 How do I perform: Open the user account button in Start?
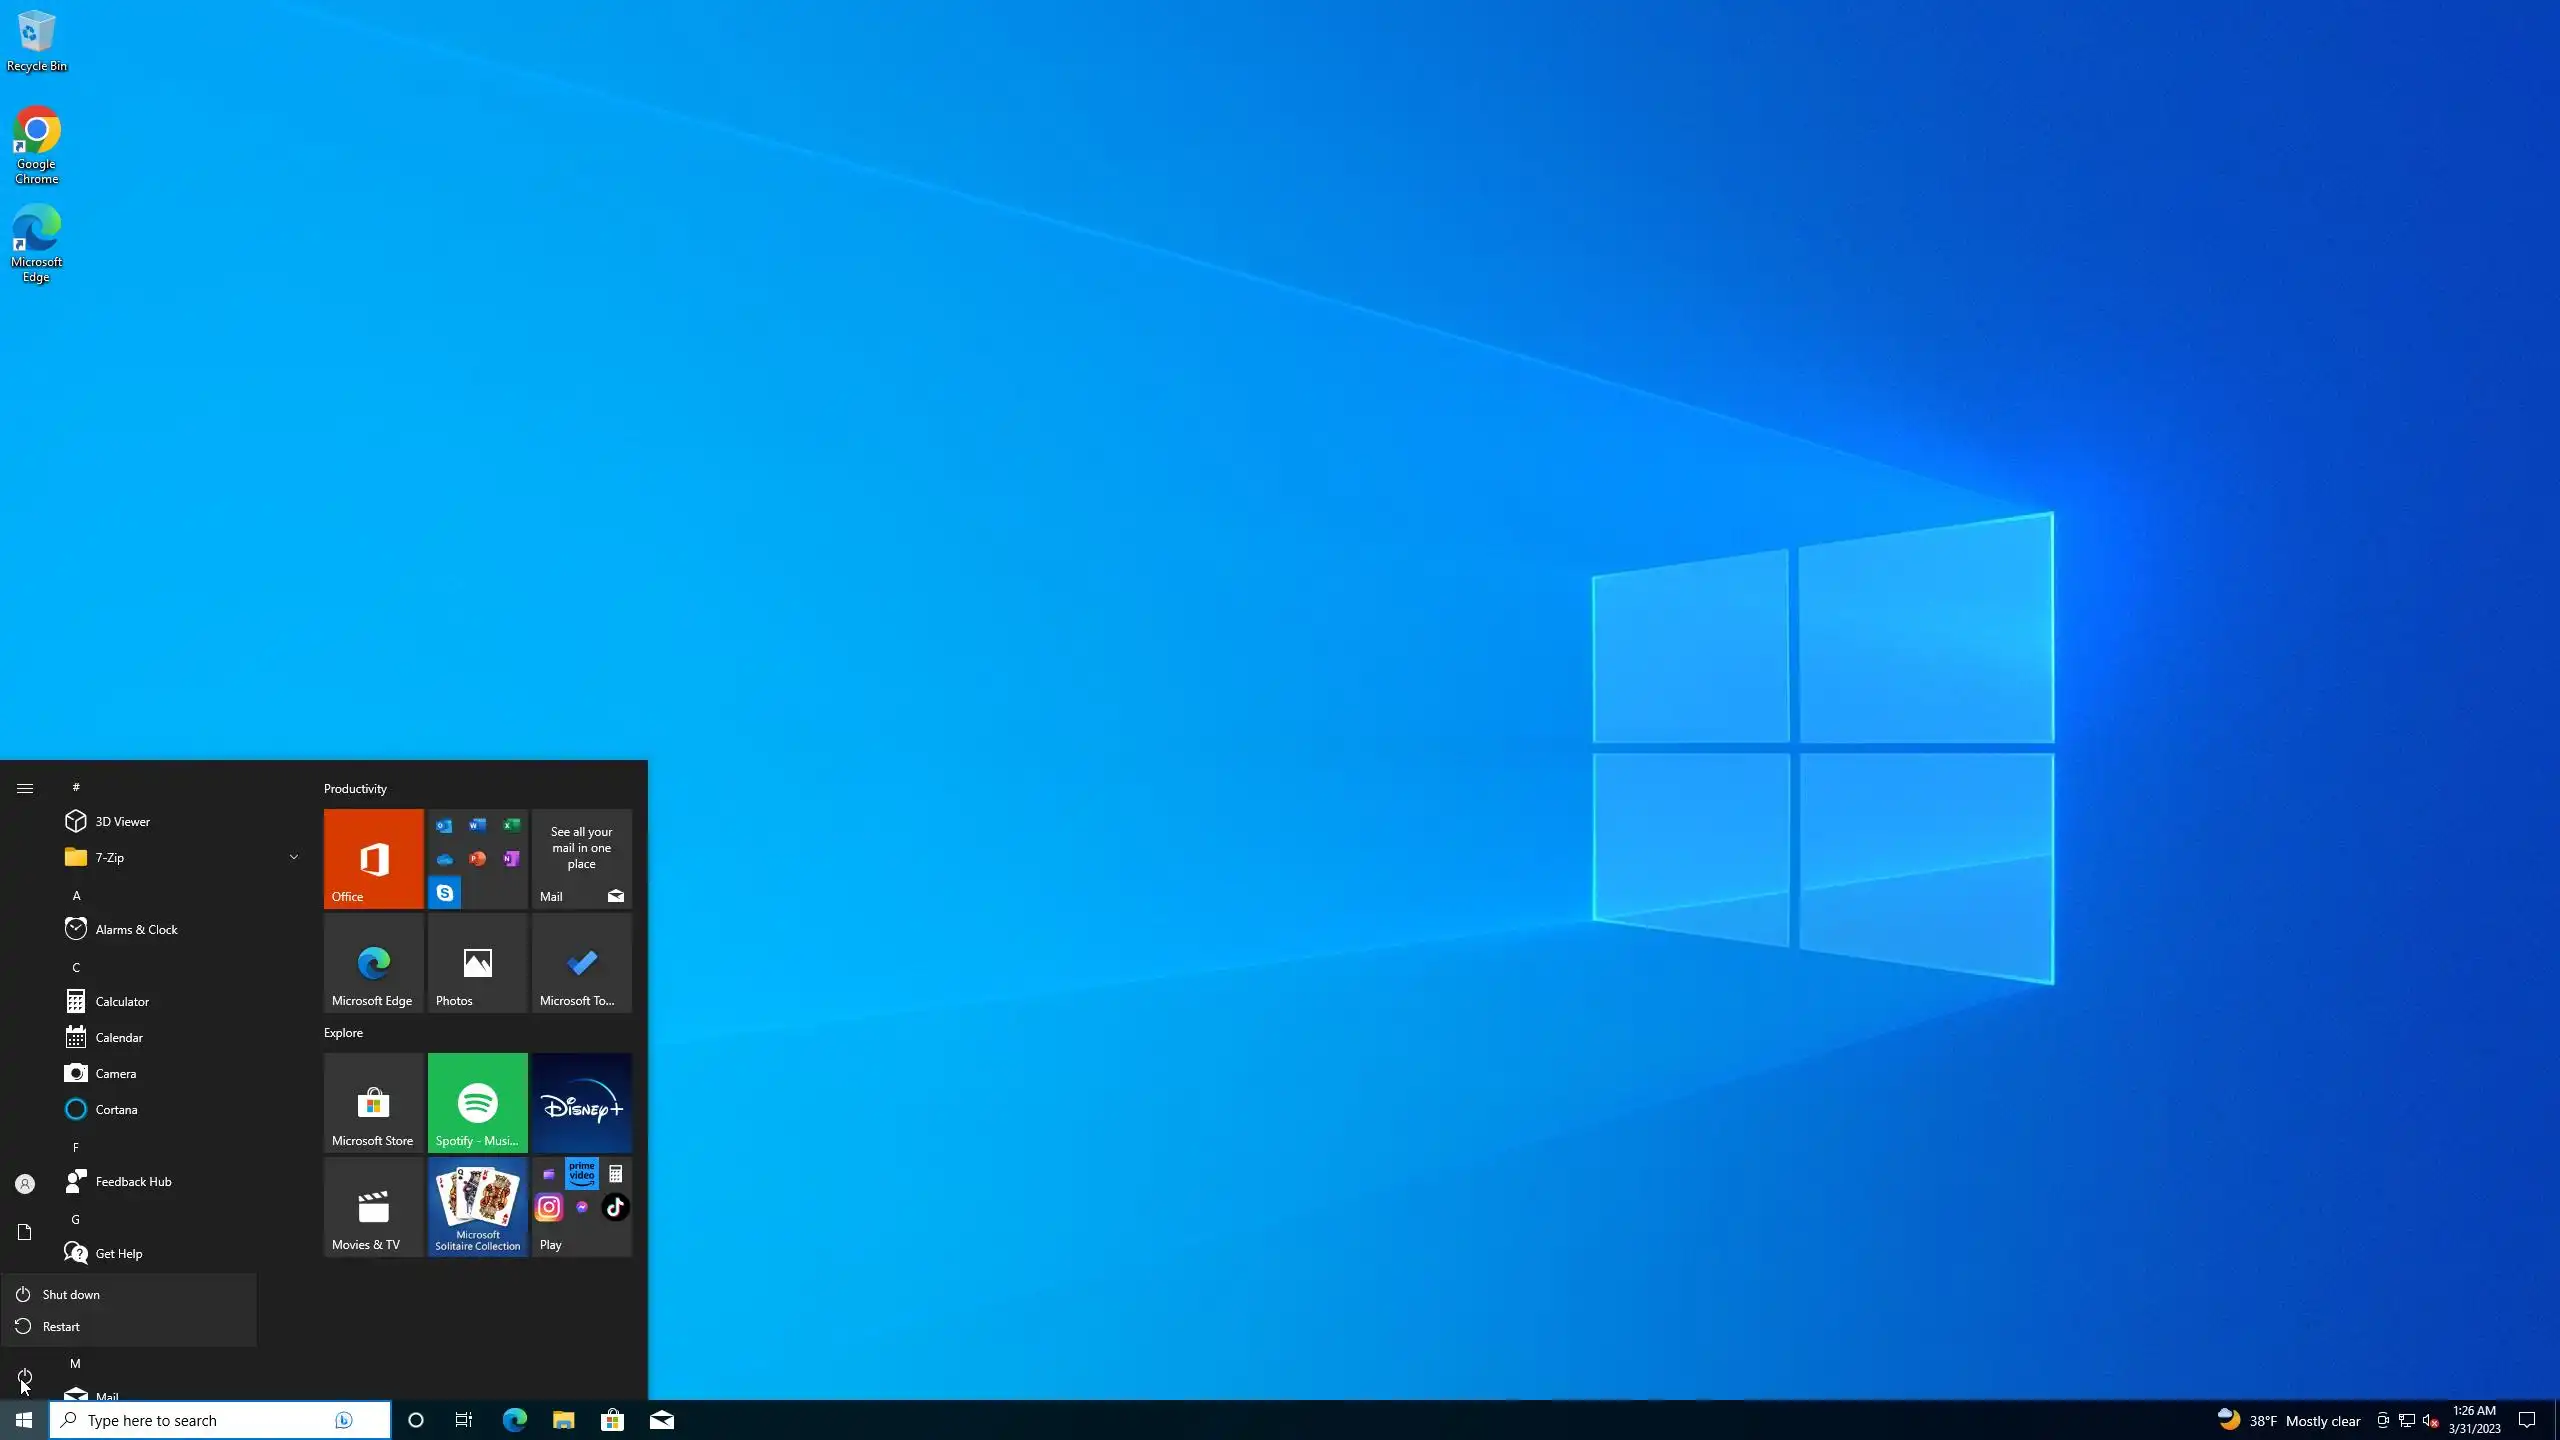tap(25, 1184)
